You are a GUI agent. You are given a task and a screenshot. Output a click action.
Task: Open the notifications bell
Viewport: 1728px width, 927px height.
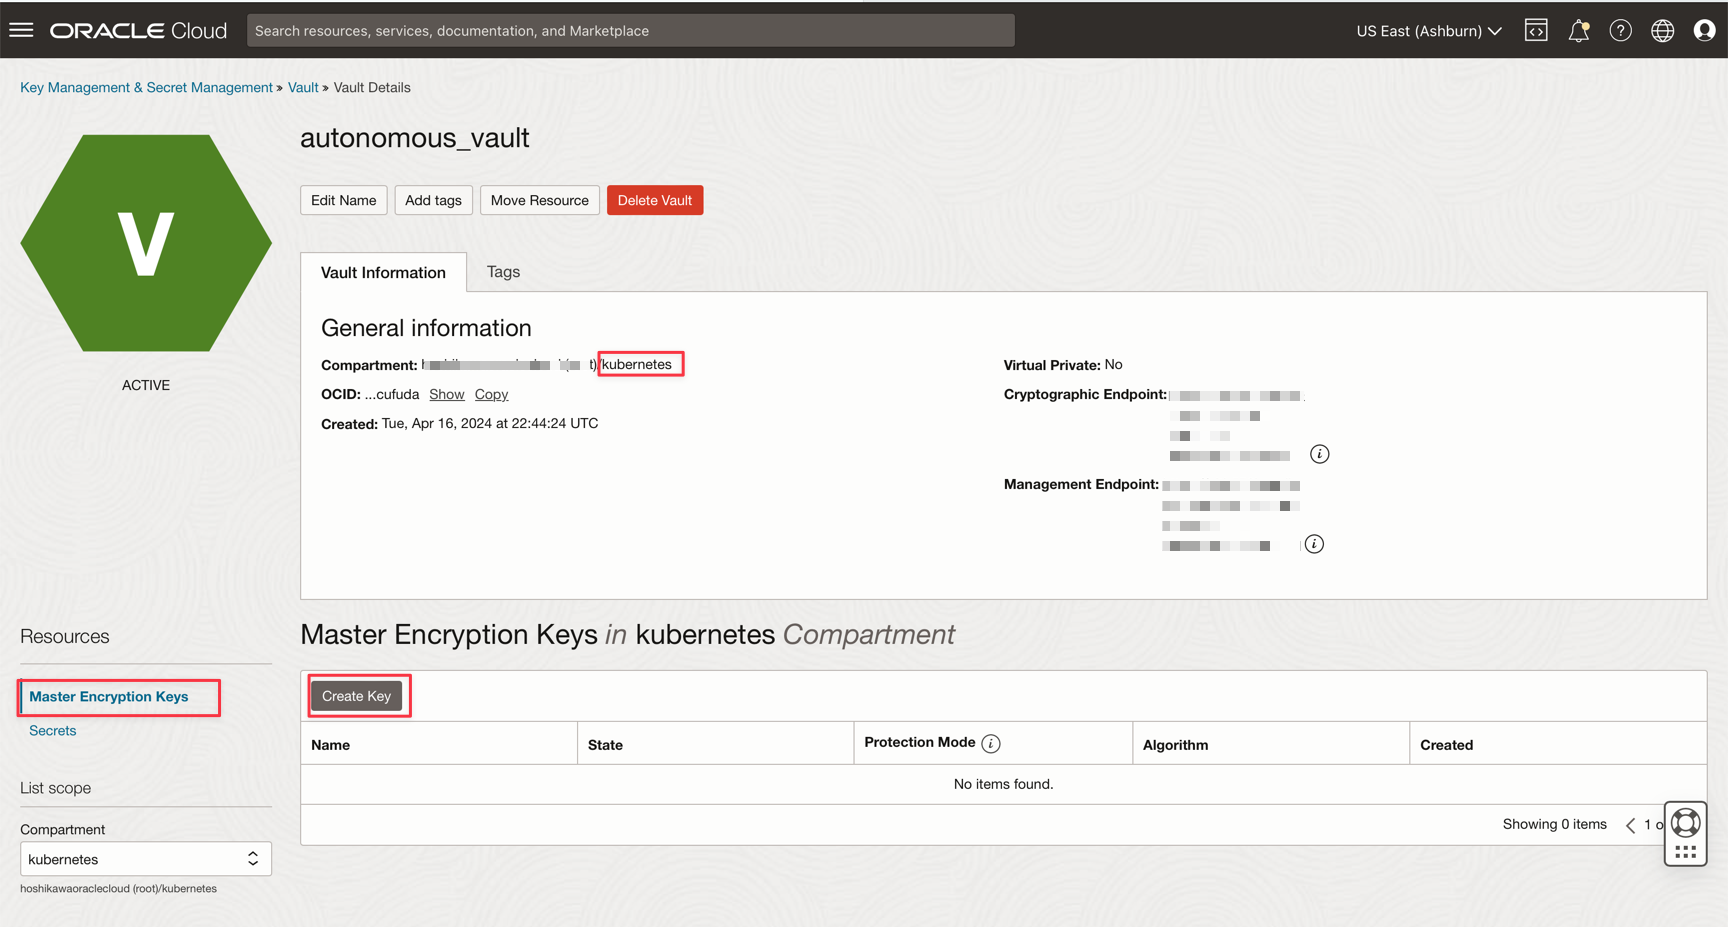tap(1579, 31)
